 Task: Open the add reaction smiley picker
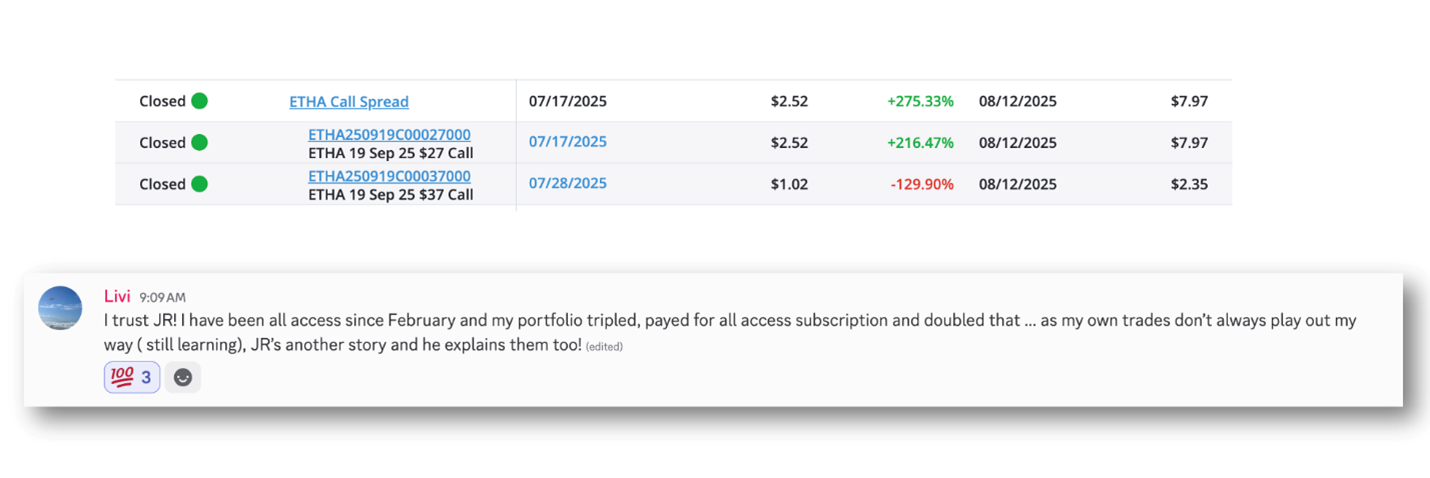pos(183,377)
